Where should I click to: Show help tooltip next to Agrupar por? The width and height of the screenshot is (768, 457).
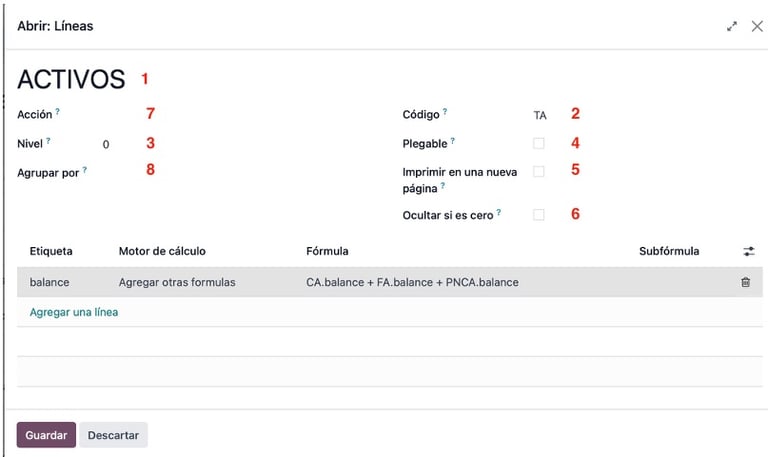point(85,170)
